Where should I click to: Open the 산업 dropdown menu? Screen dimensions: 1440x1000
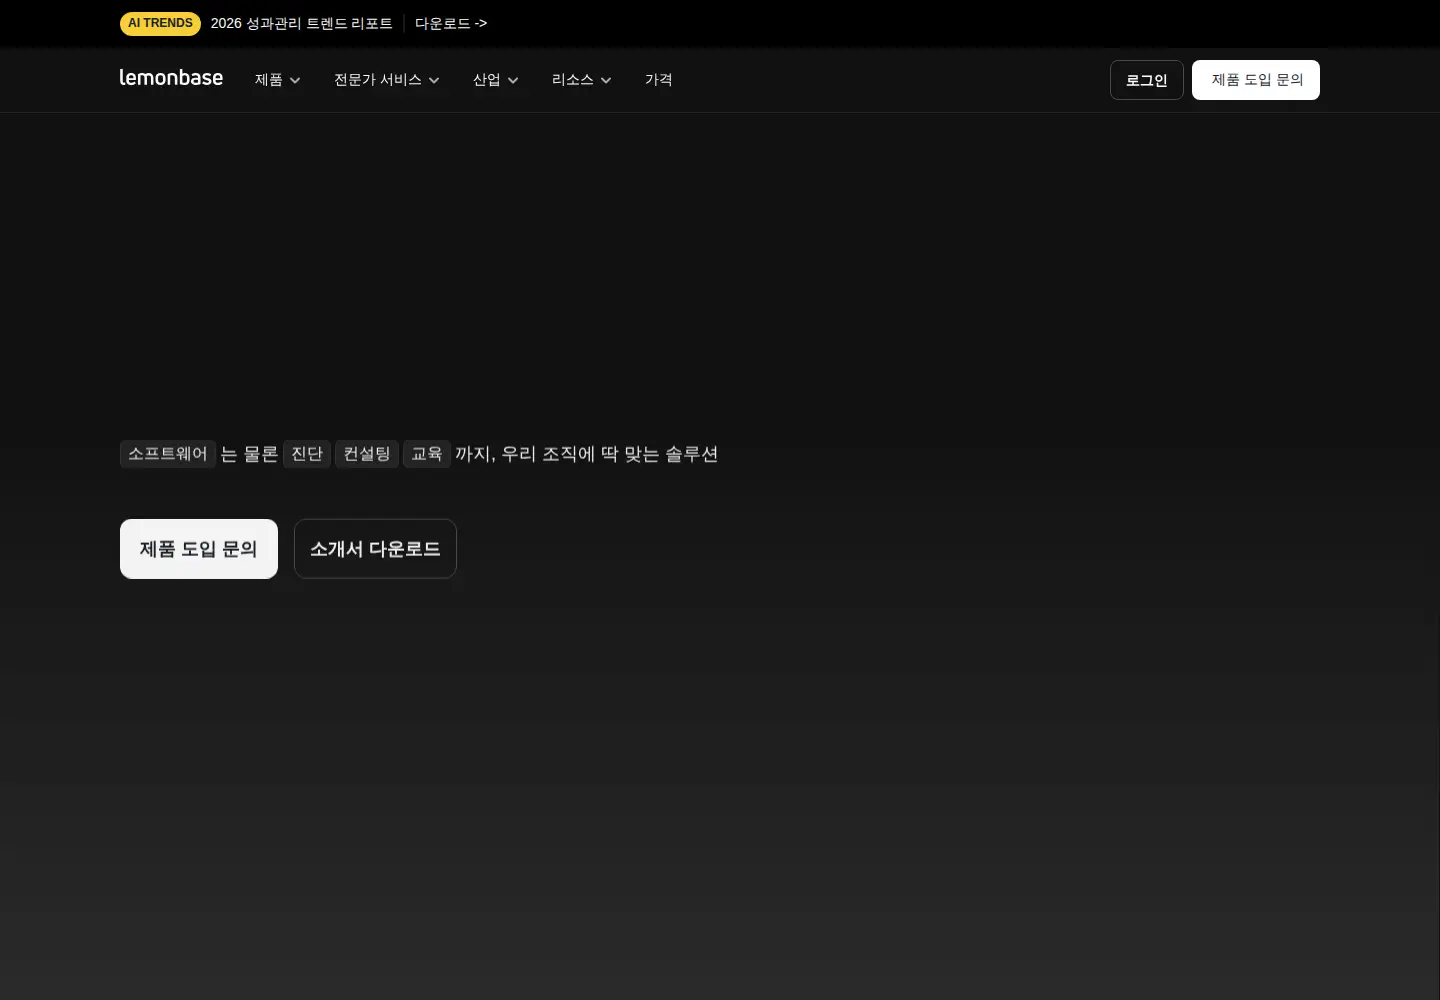click(496, 80)
